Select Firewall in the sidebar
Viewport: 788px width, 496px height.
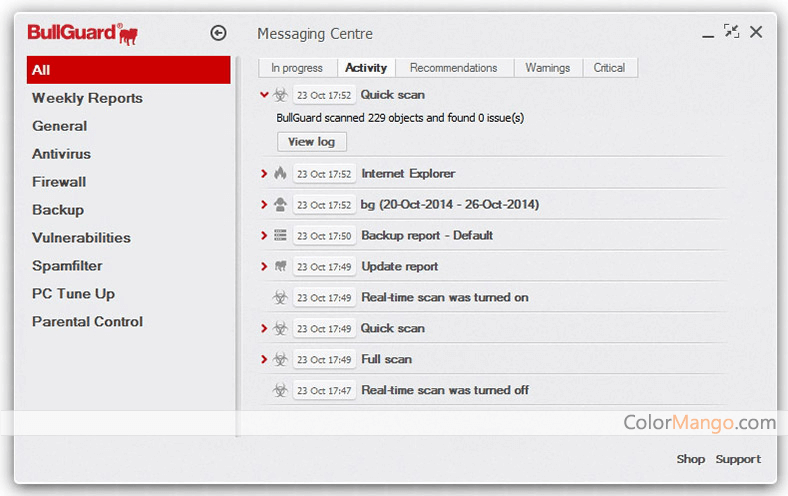coord(59,182)
